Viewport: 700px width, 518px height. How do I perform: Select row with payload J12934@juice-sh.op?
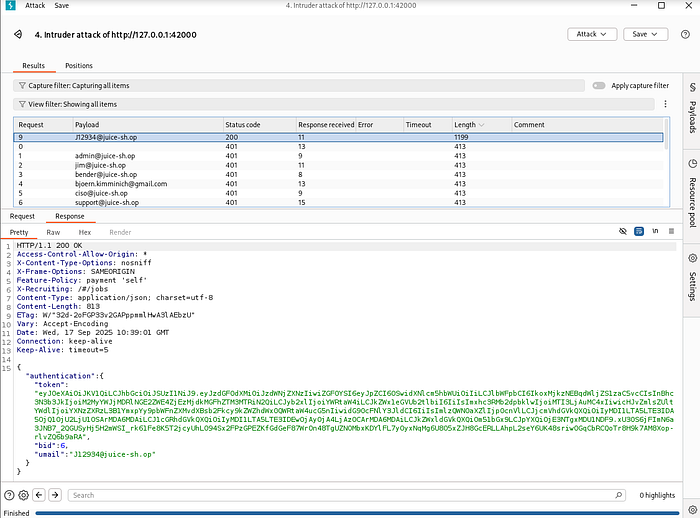(338, 137)
